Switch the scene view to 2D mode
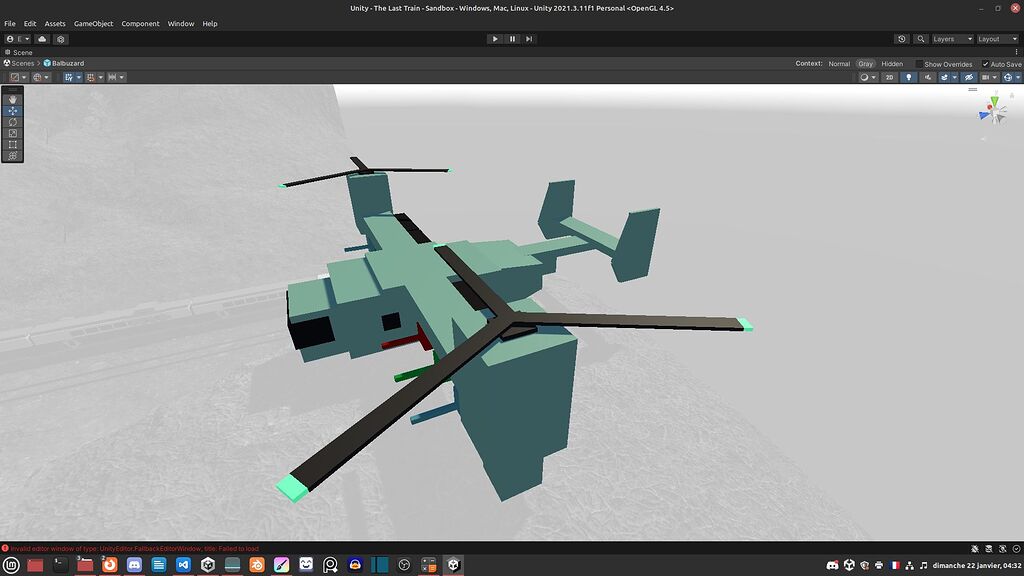Screen dimensions: 1024x576 pyautogui.click(x=889, y=77)
